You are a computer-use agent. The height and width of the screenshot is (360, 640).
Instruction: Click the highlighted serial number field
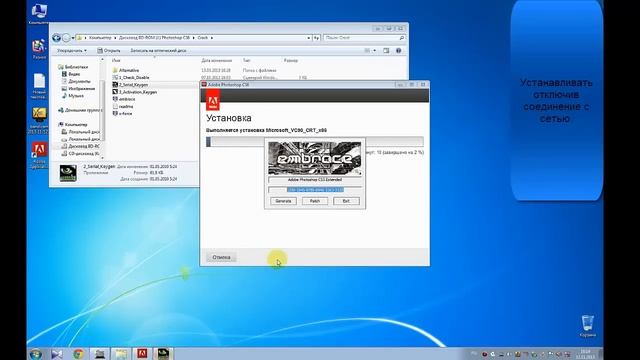(315, 190)
